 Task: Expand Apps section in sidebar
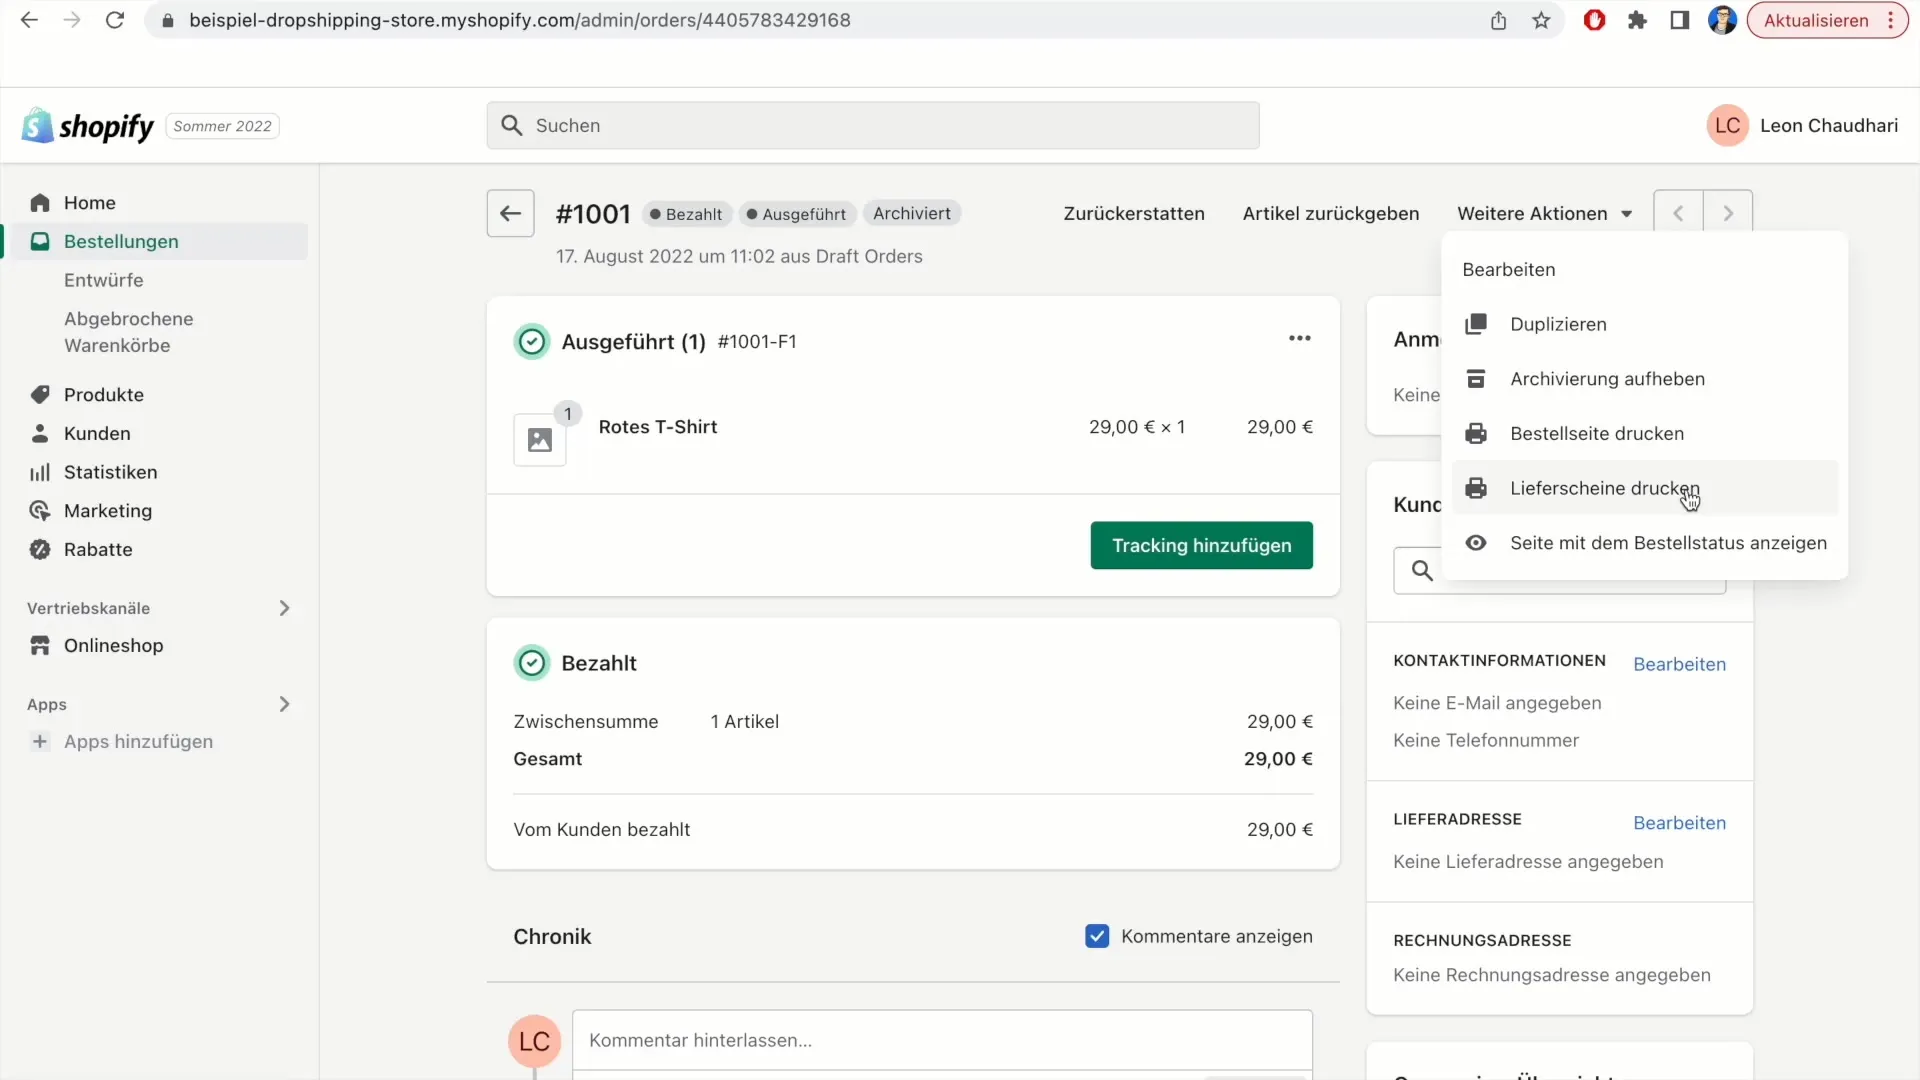tap(284, 703)
